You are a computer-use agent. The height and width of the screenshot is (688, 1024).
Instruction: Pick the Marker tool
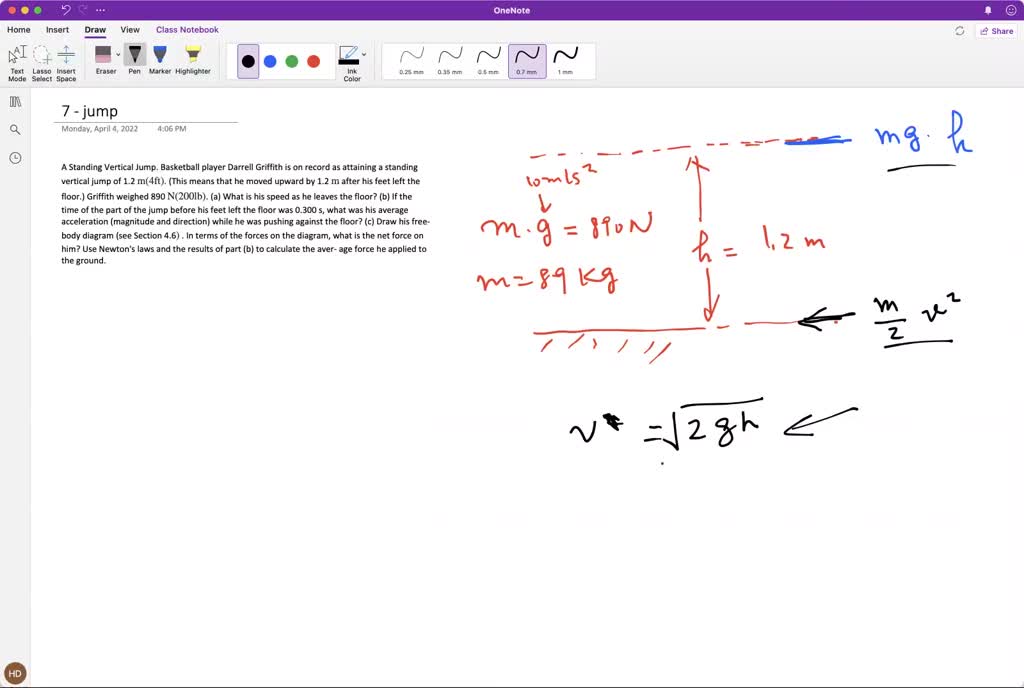(x=159, y=60)
